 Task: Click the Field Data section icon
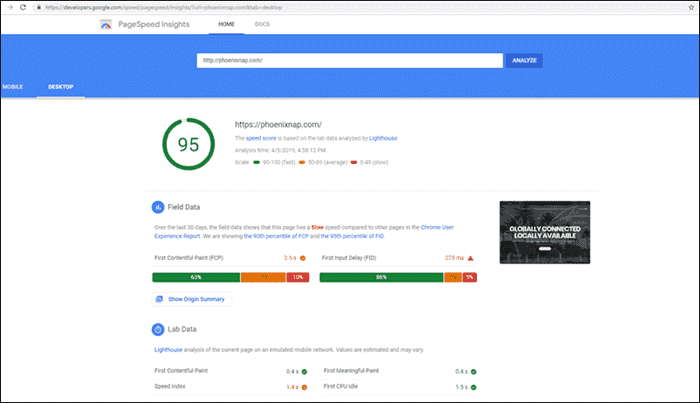158,207
